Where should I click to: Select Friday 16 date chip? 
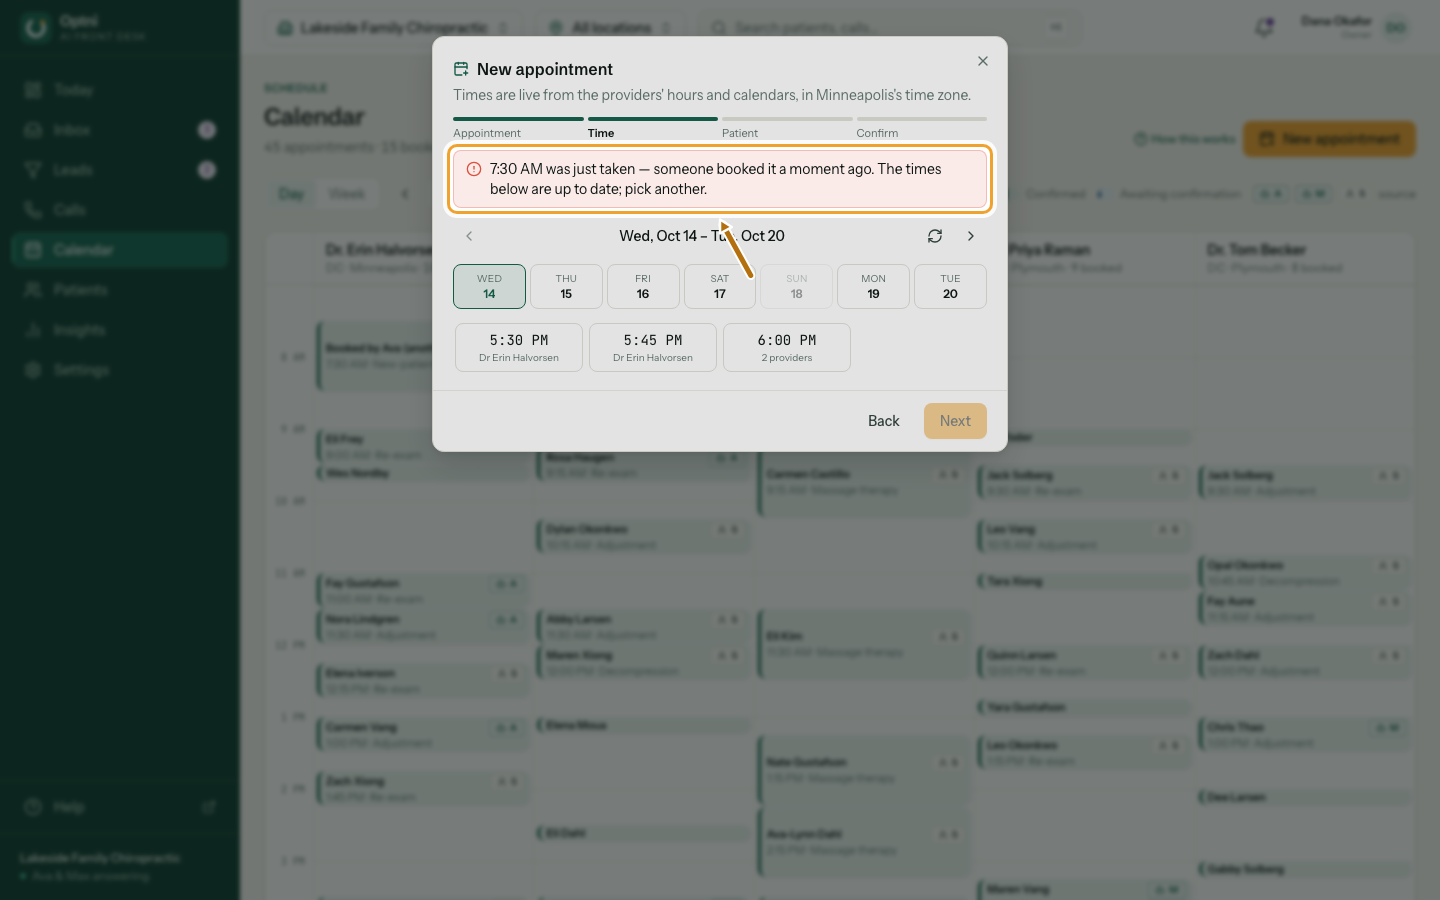[643, 286]
